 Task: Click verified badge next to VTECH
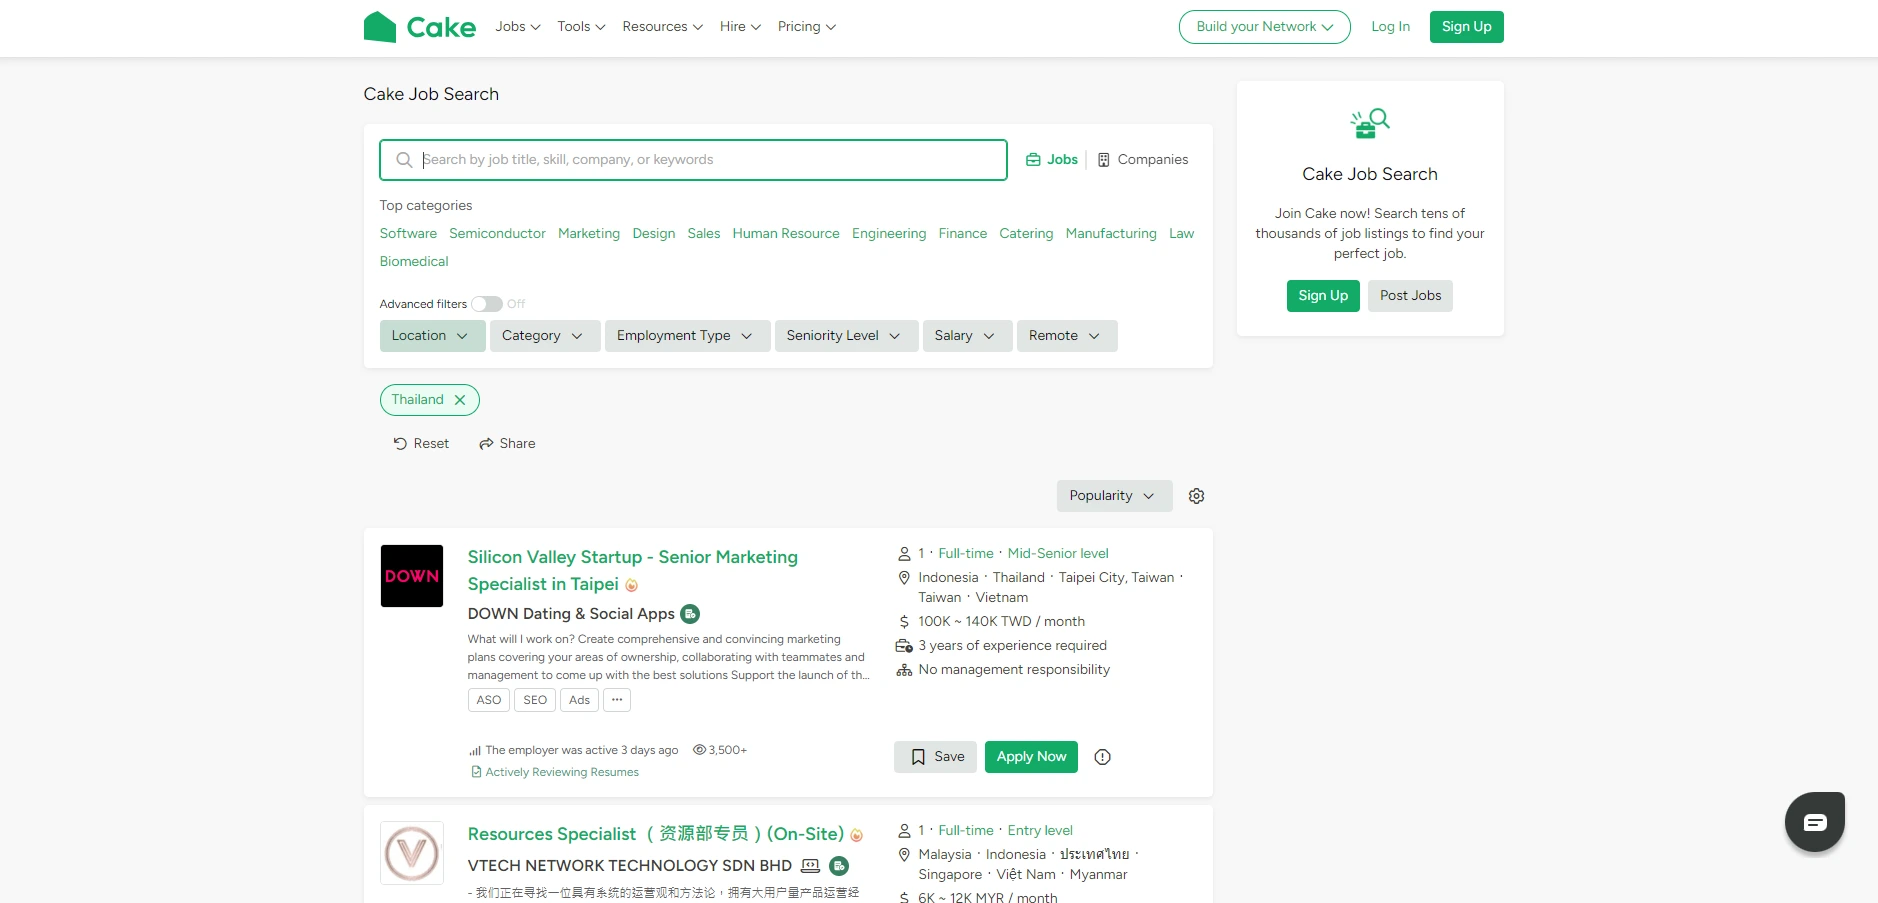(839, 866)
